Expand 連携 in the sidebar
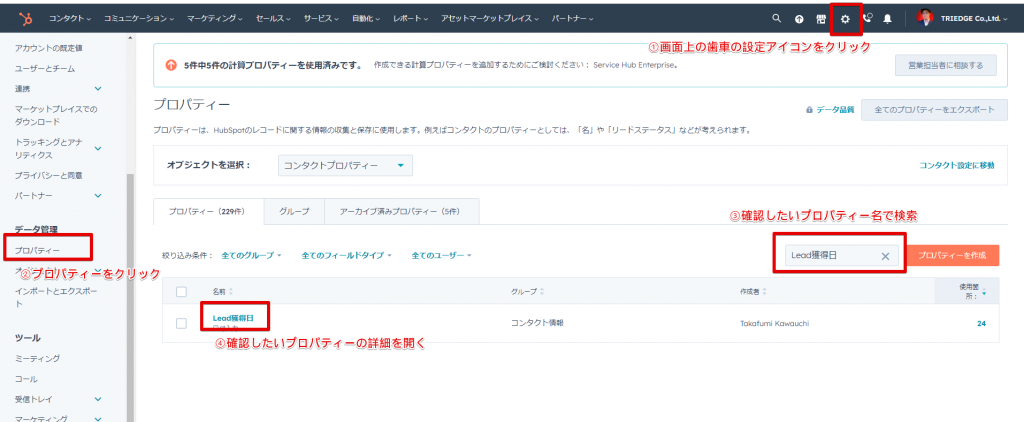 [x=98, y=88]
